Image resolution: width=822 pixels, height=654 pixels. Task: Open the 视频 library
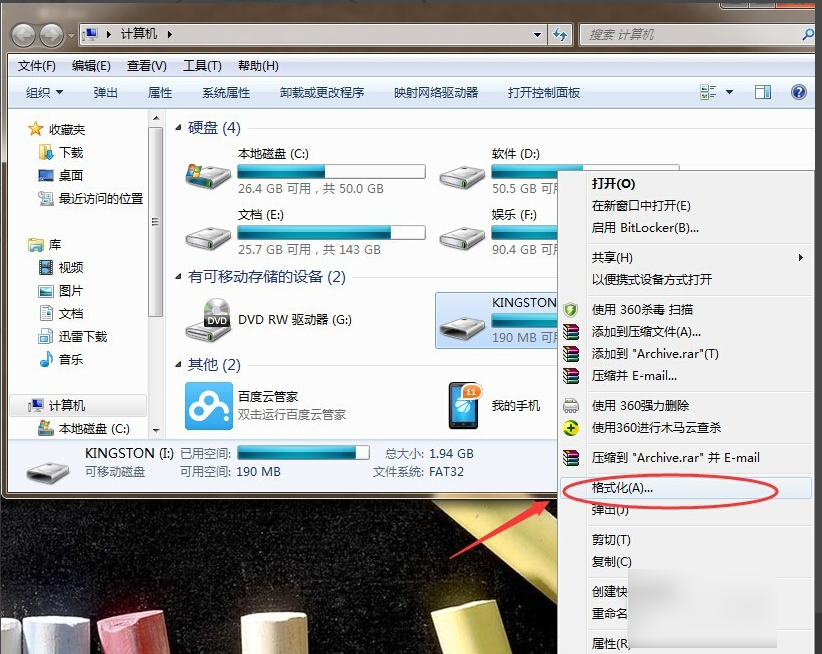tap(61, 267)
